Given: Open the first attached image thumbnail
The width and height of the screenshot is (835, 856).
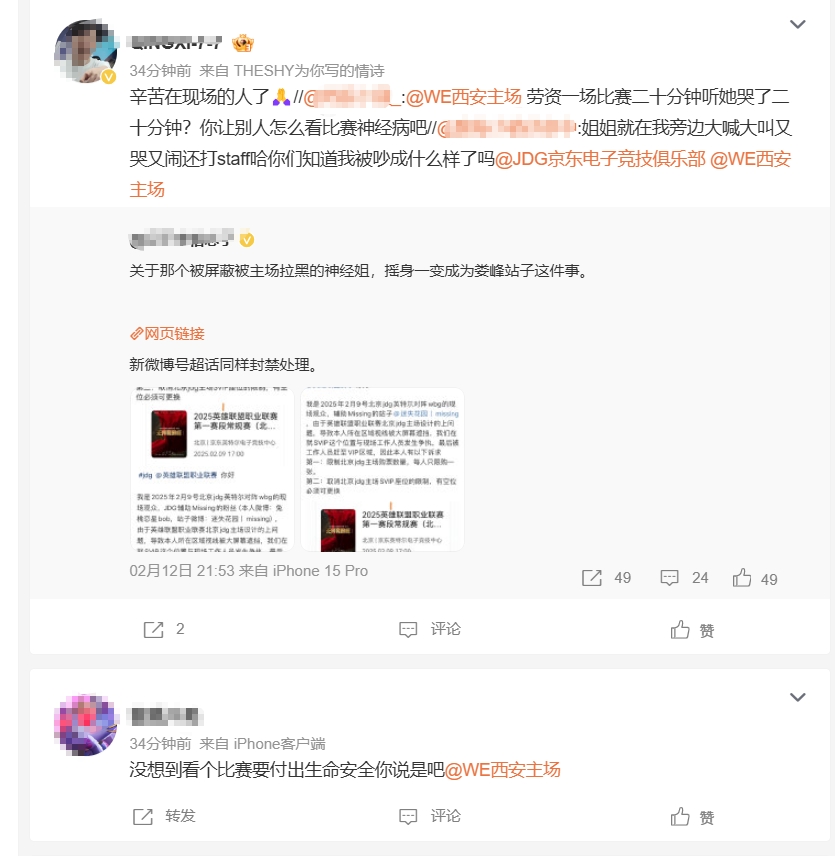Looking at the screenshot, I should [212, 469].
